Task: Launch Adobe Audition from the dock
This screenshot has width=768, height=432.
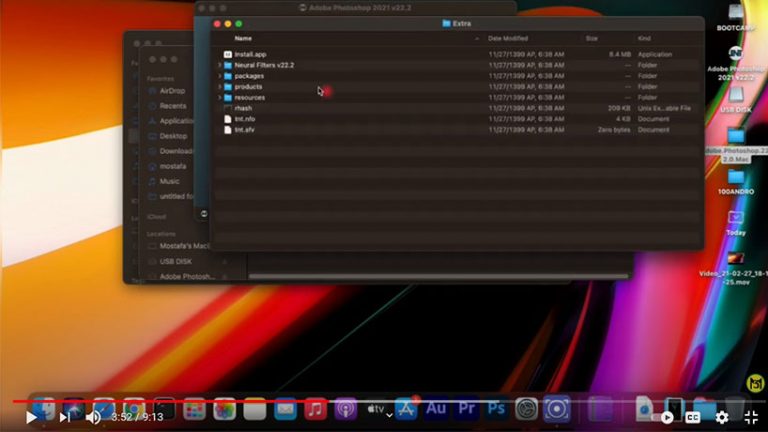Action: tap(436, 408)
